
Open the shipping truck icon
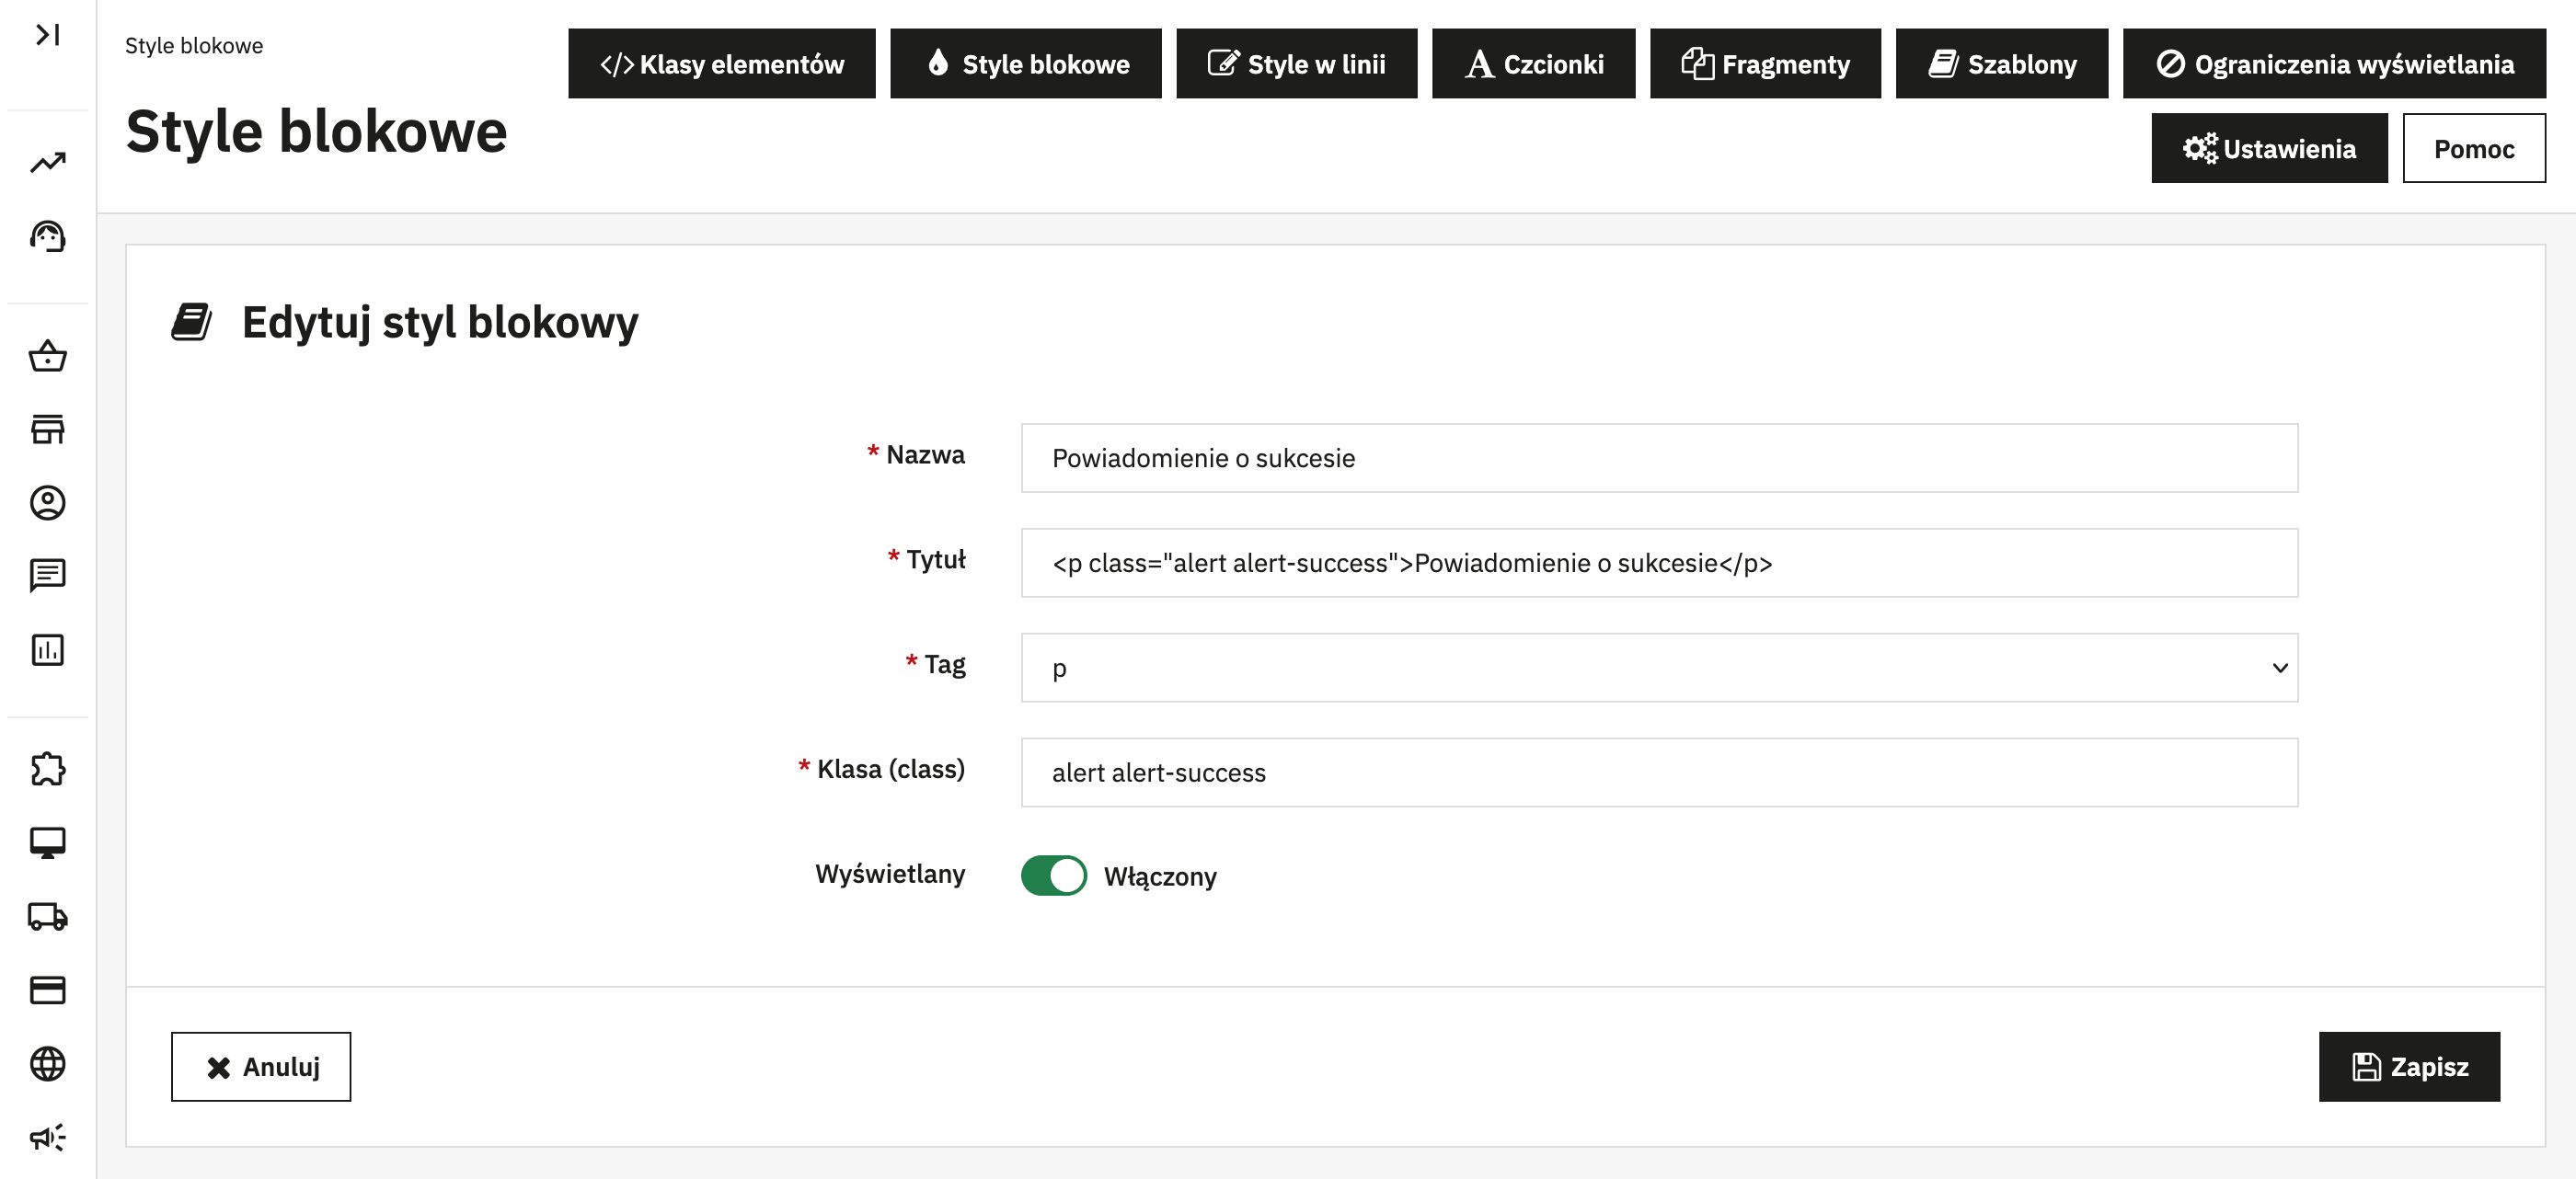[47, 916]
